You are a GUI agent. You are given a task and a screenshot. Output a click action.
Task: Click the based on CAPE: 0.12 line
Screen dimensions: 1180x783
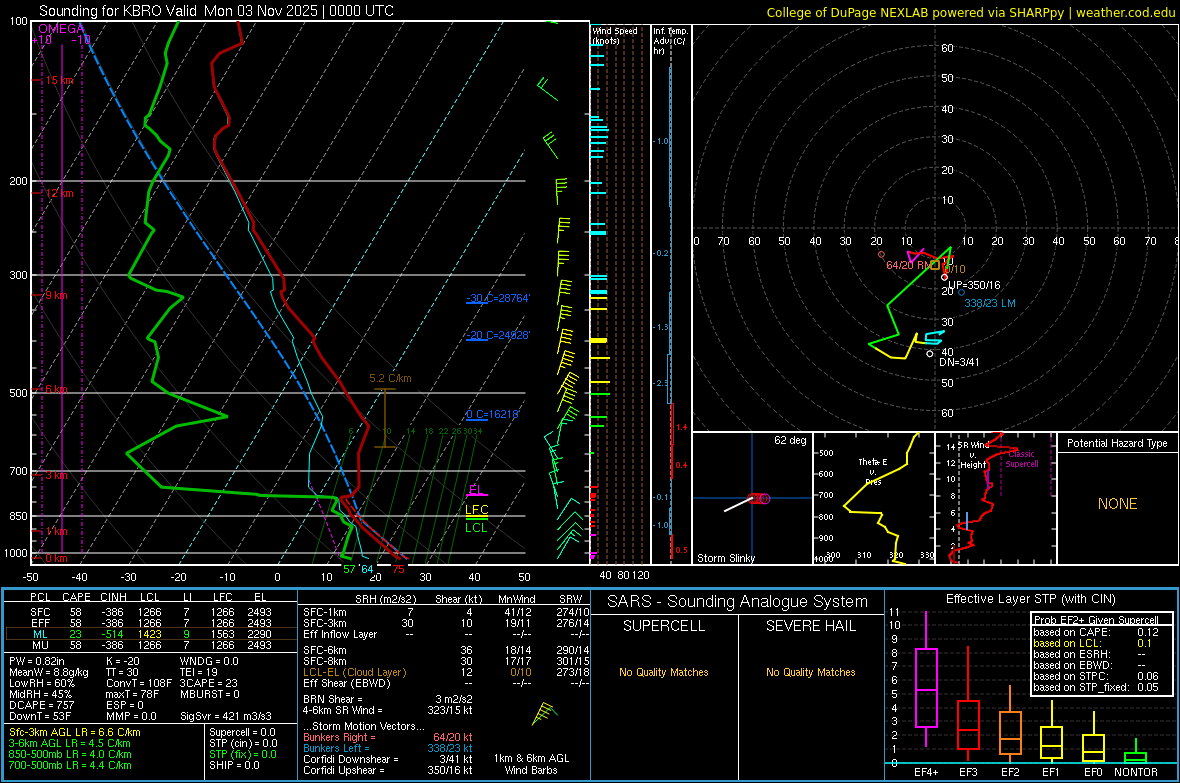(x=1096, y=632)
